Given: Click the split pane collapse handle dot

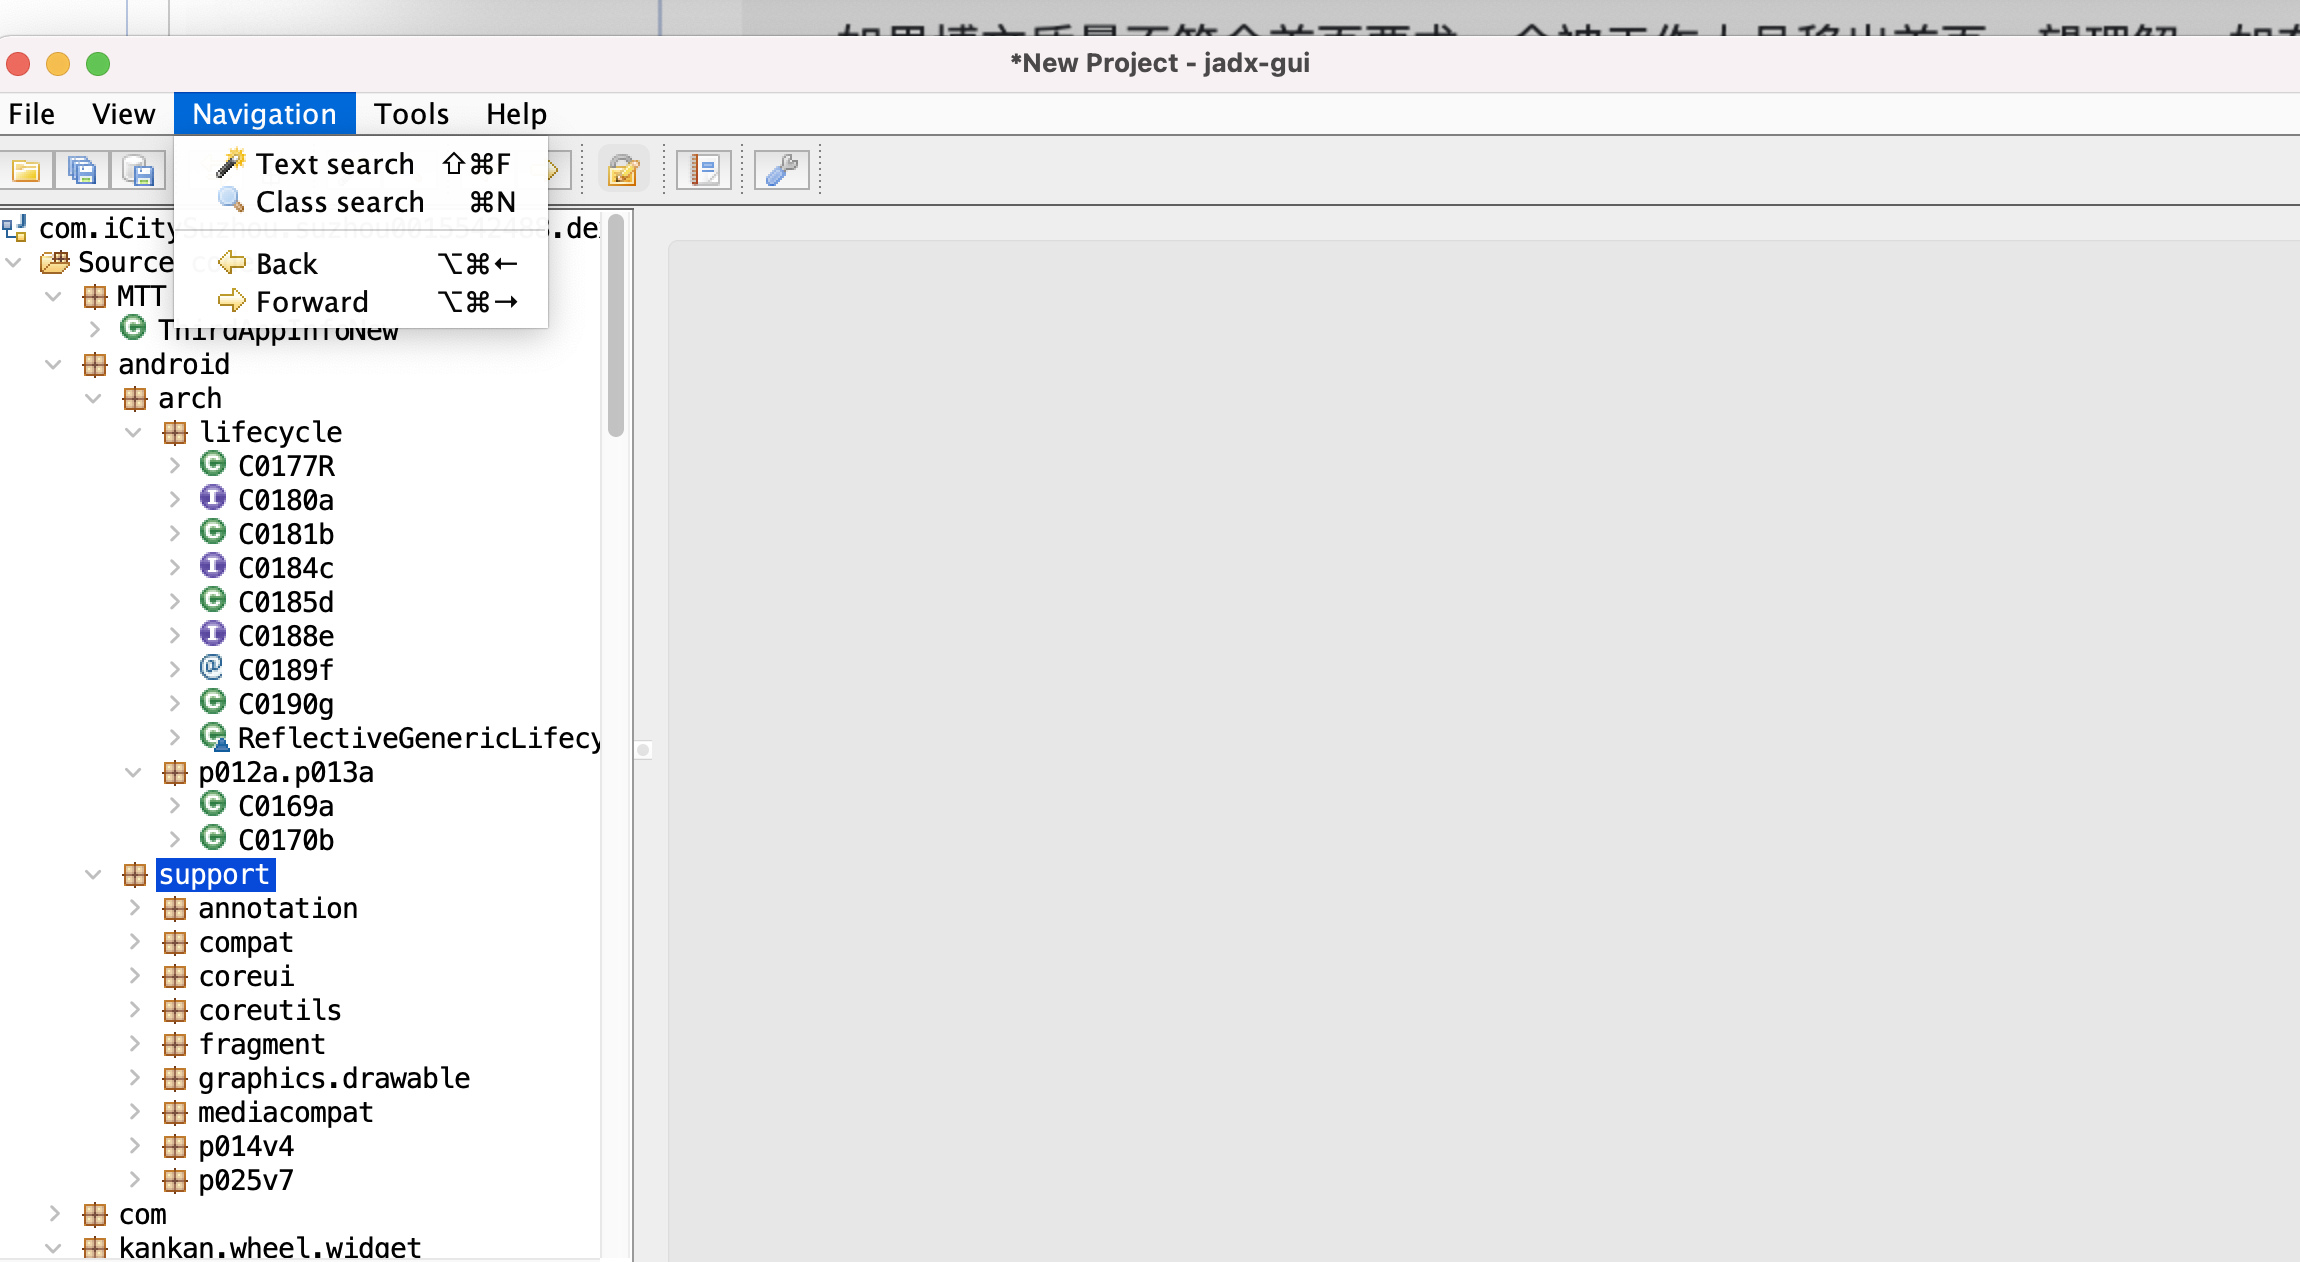Looking at the screenshot, I should pyautogui.click(x=643, y=749).
